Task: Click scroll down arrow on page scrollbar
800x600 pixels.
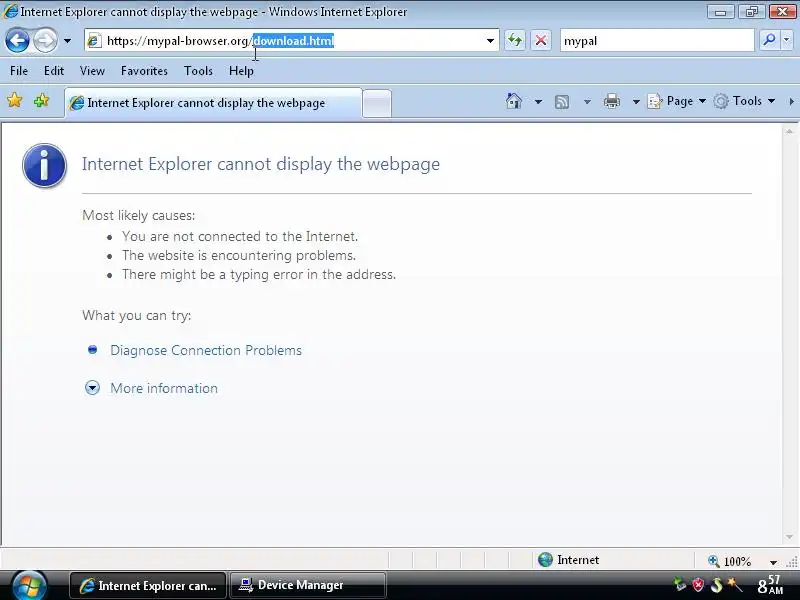Action: (x=789, y=537)
